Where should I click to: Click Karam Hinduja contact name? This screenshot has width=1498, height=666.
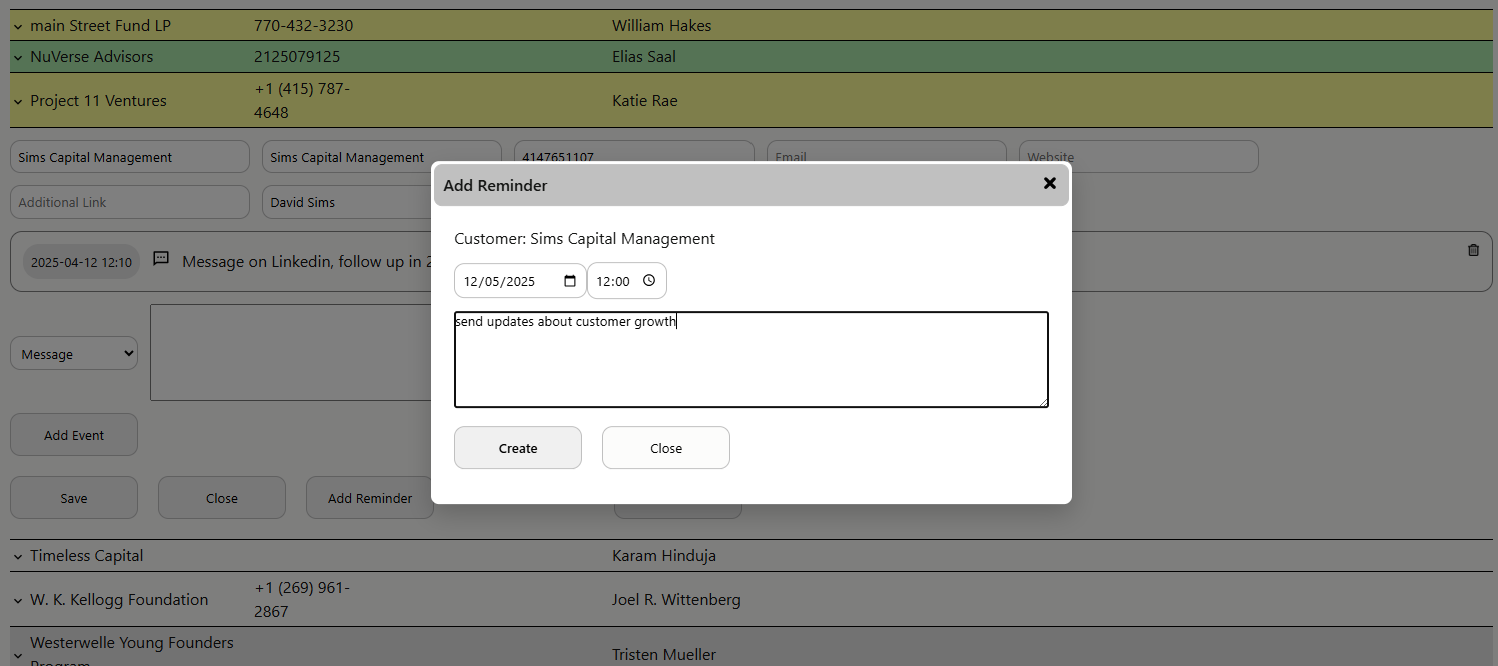point(664,556)
